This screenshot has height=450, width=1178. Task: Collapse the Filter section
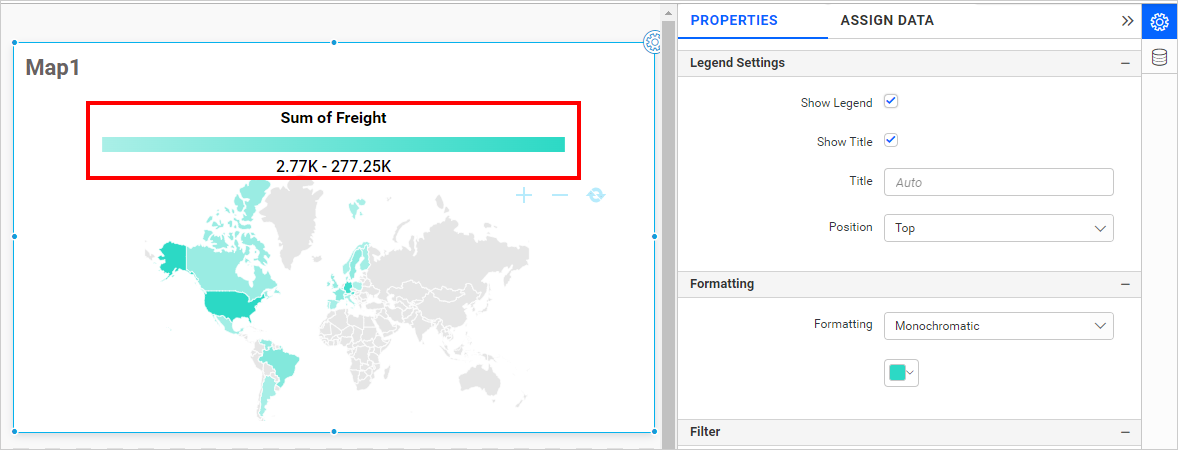1126,432
